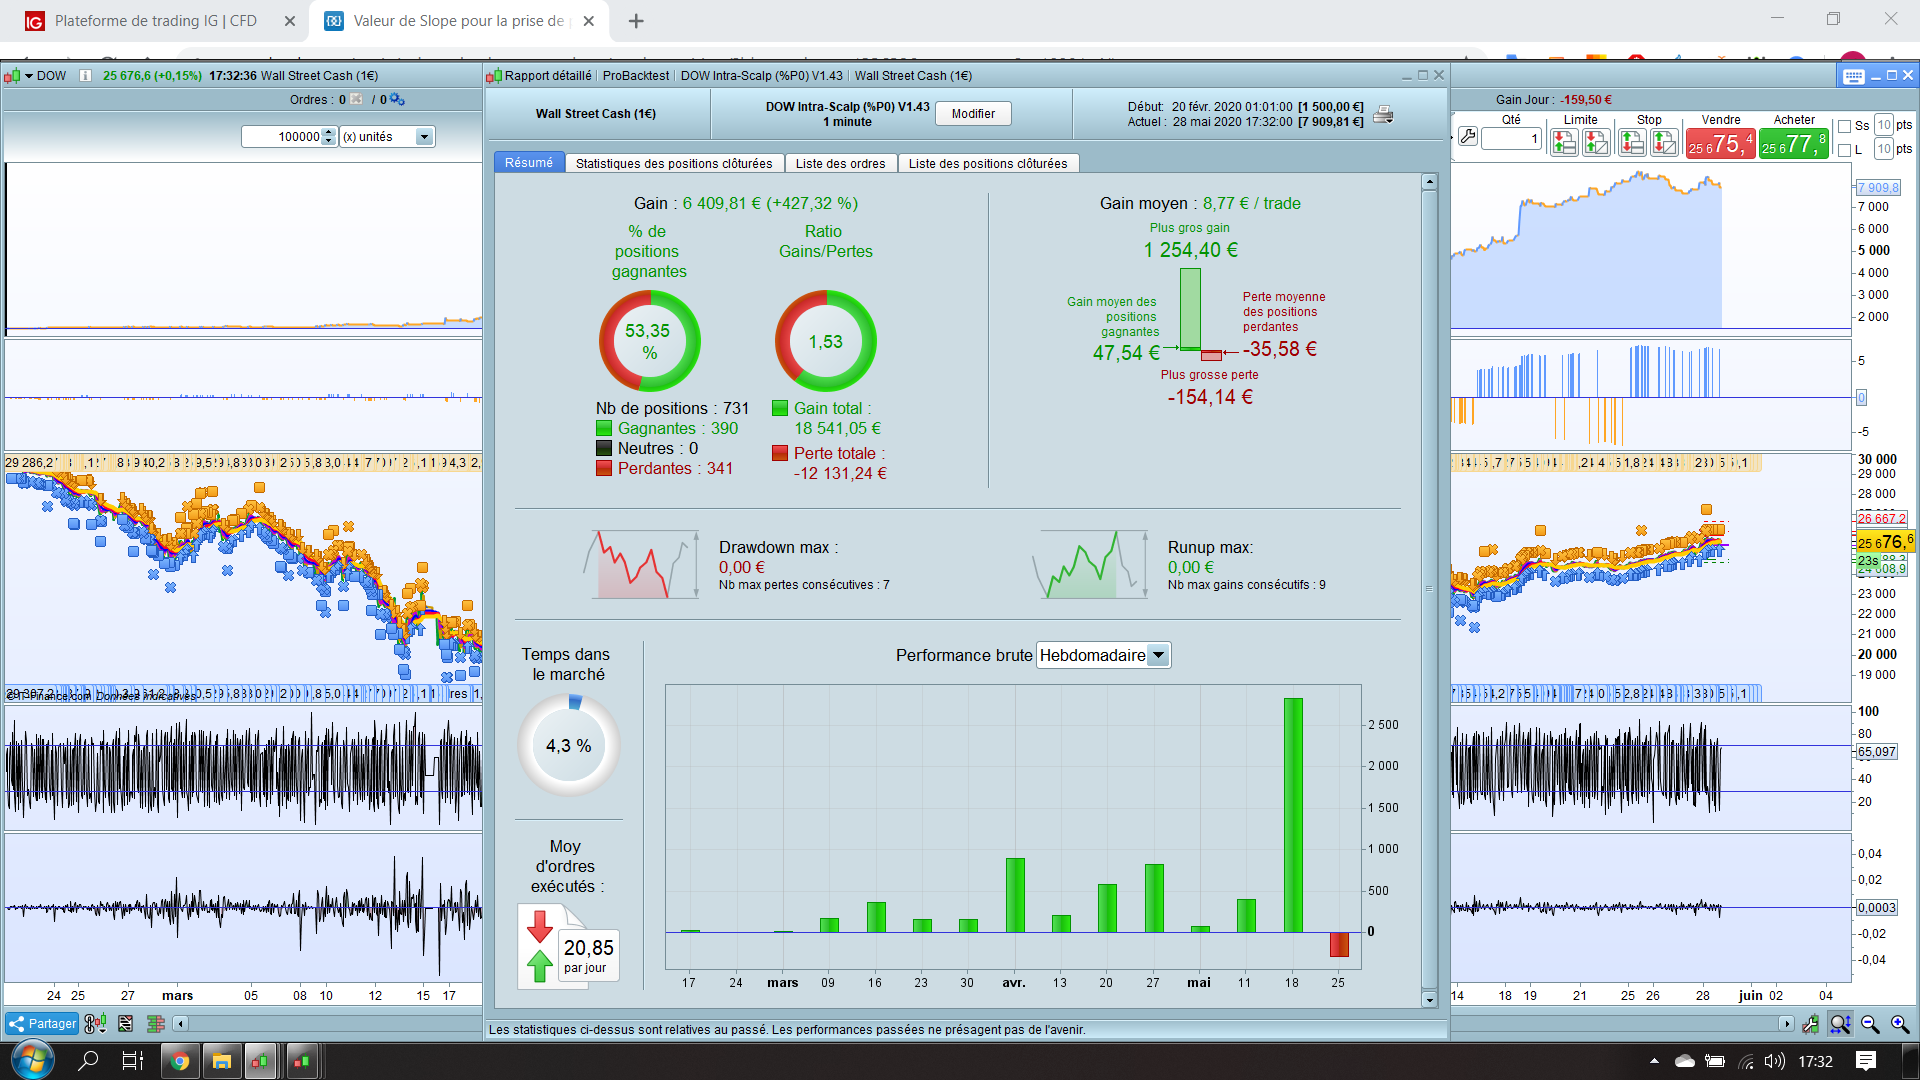1920x1080 pixels.
Task: Switch to Liste des ordres tab
Action: point(840,163)
